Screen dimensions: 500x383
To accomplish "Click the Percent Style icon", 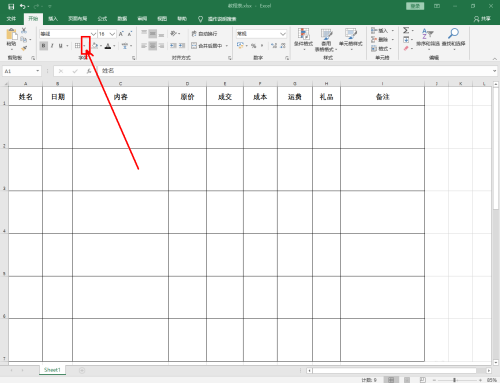I will pos(253,46).
